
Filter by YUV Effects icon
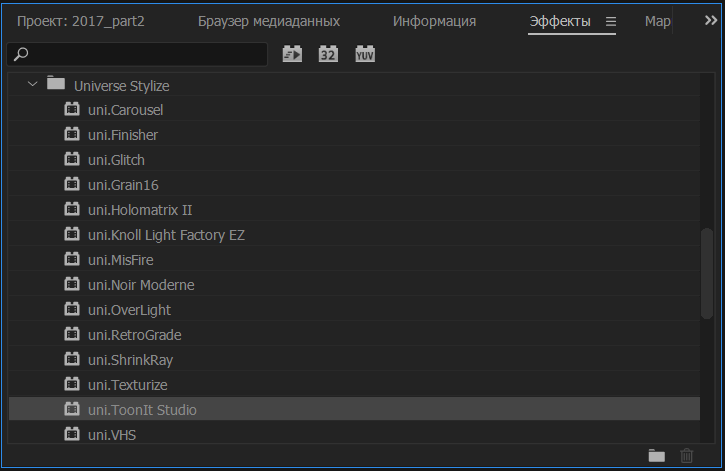point(365,54)
